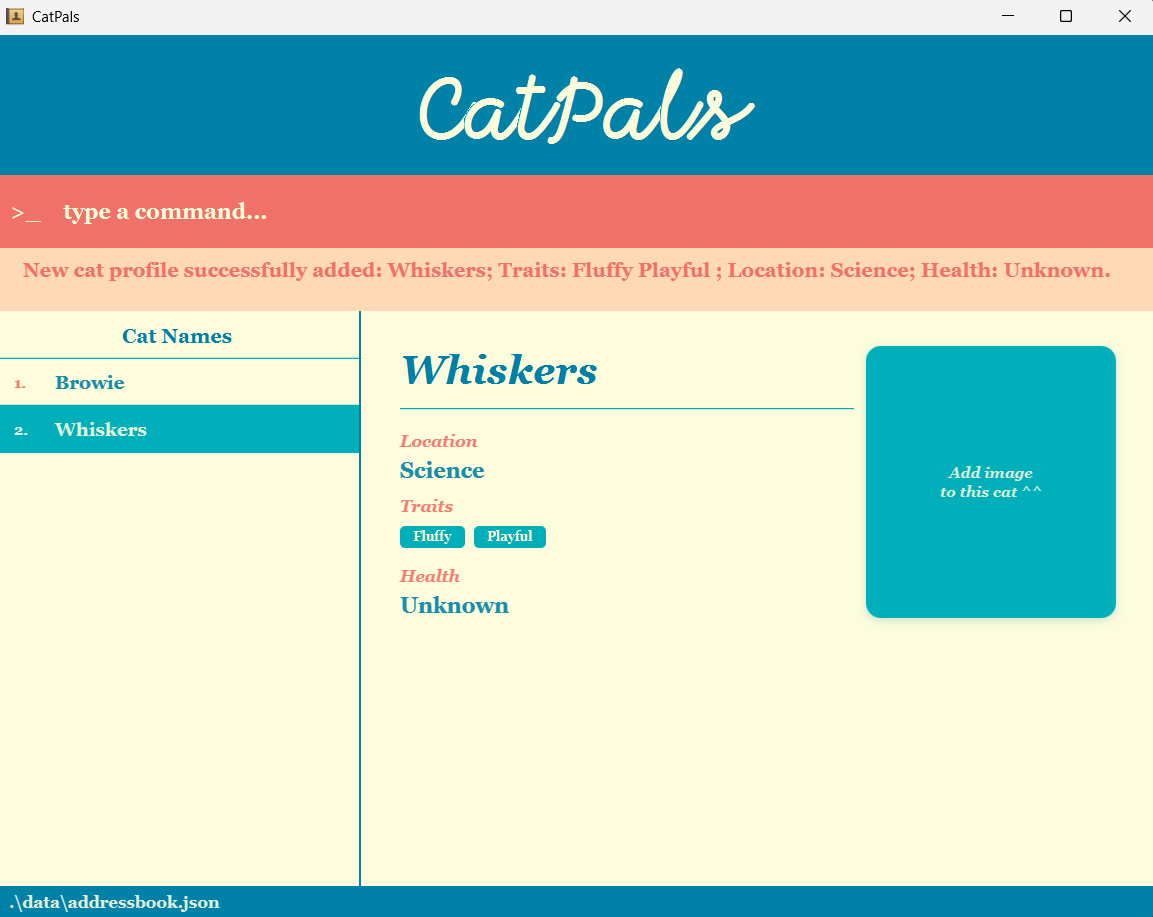Select Browie from the cat list
This screenshot has width=1153, height=917.
[x=89, y=382]
